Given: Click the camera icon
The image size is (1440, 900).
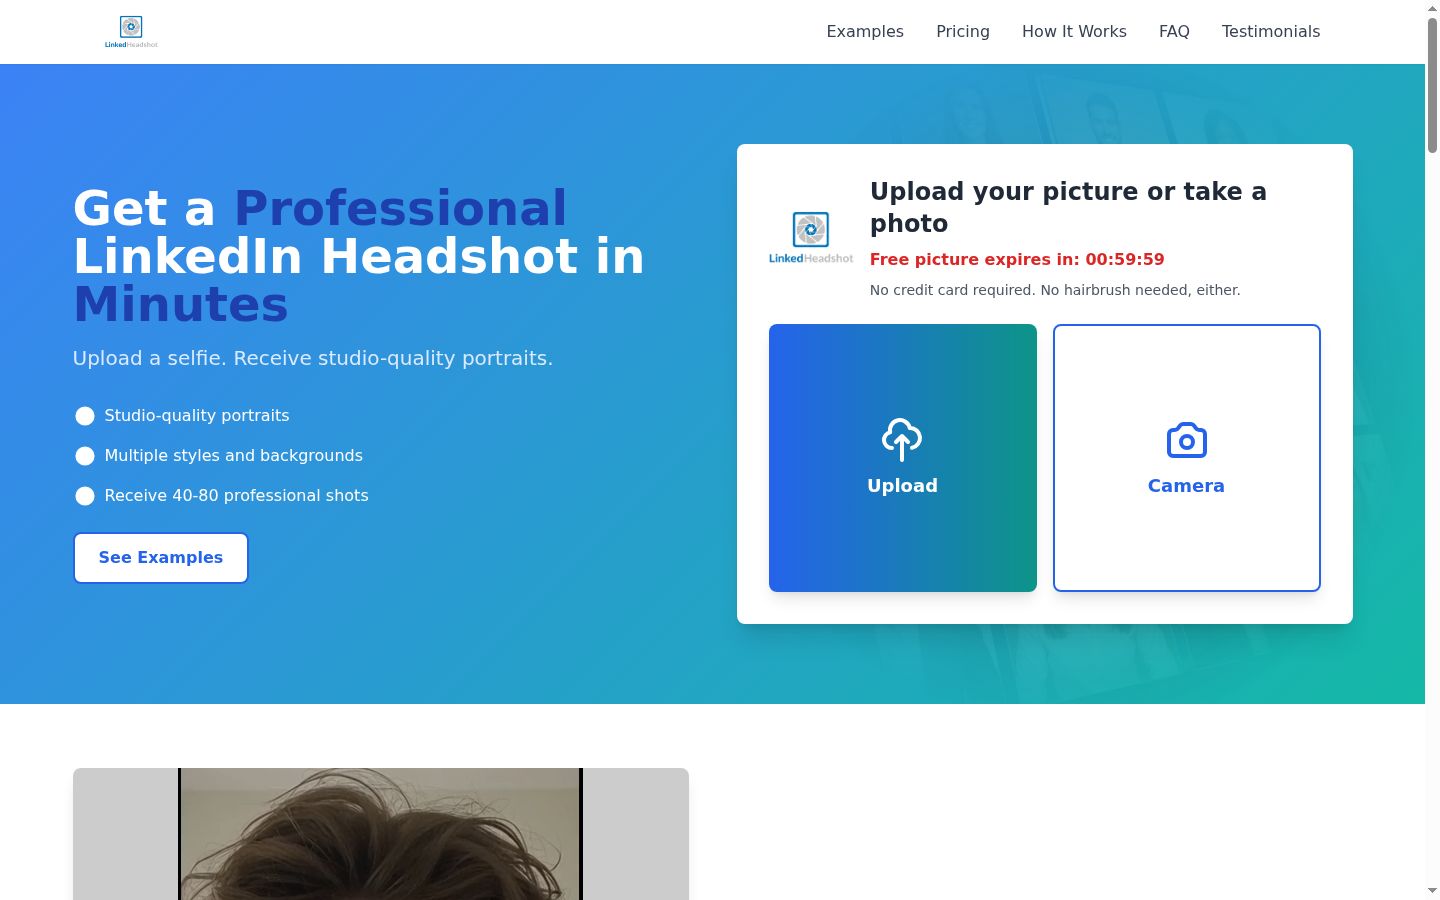Looking at the screenshot, I should (x=1187, y=440).
